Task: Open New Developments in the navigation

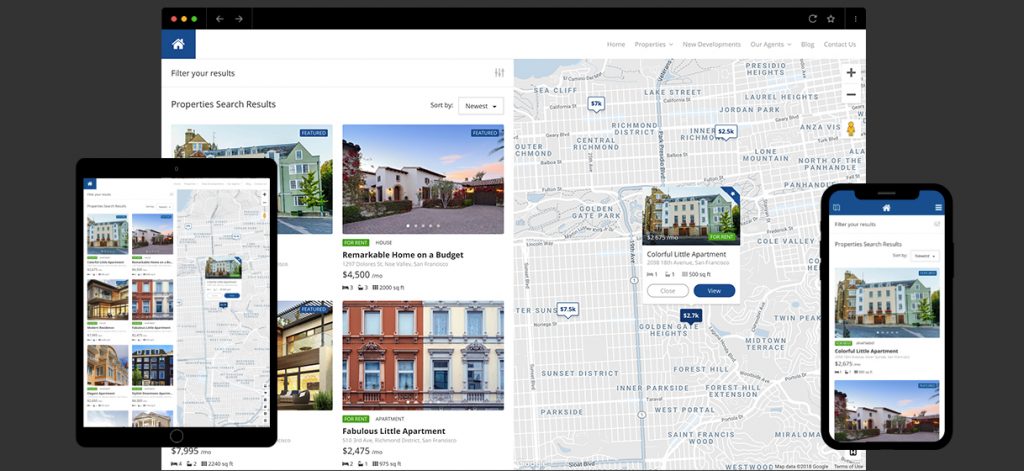Action: point(711,44)
